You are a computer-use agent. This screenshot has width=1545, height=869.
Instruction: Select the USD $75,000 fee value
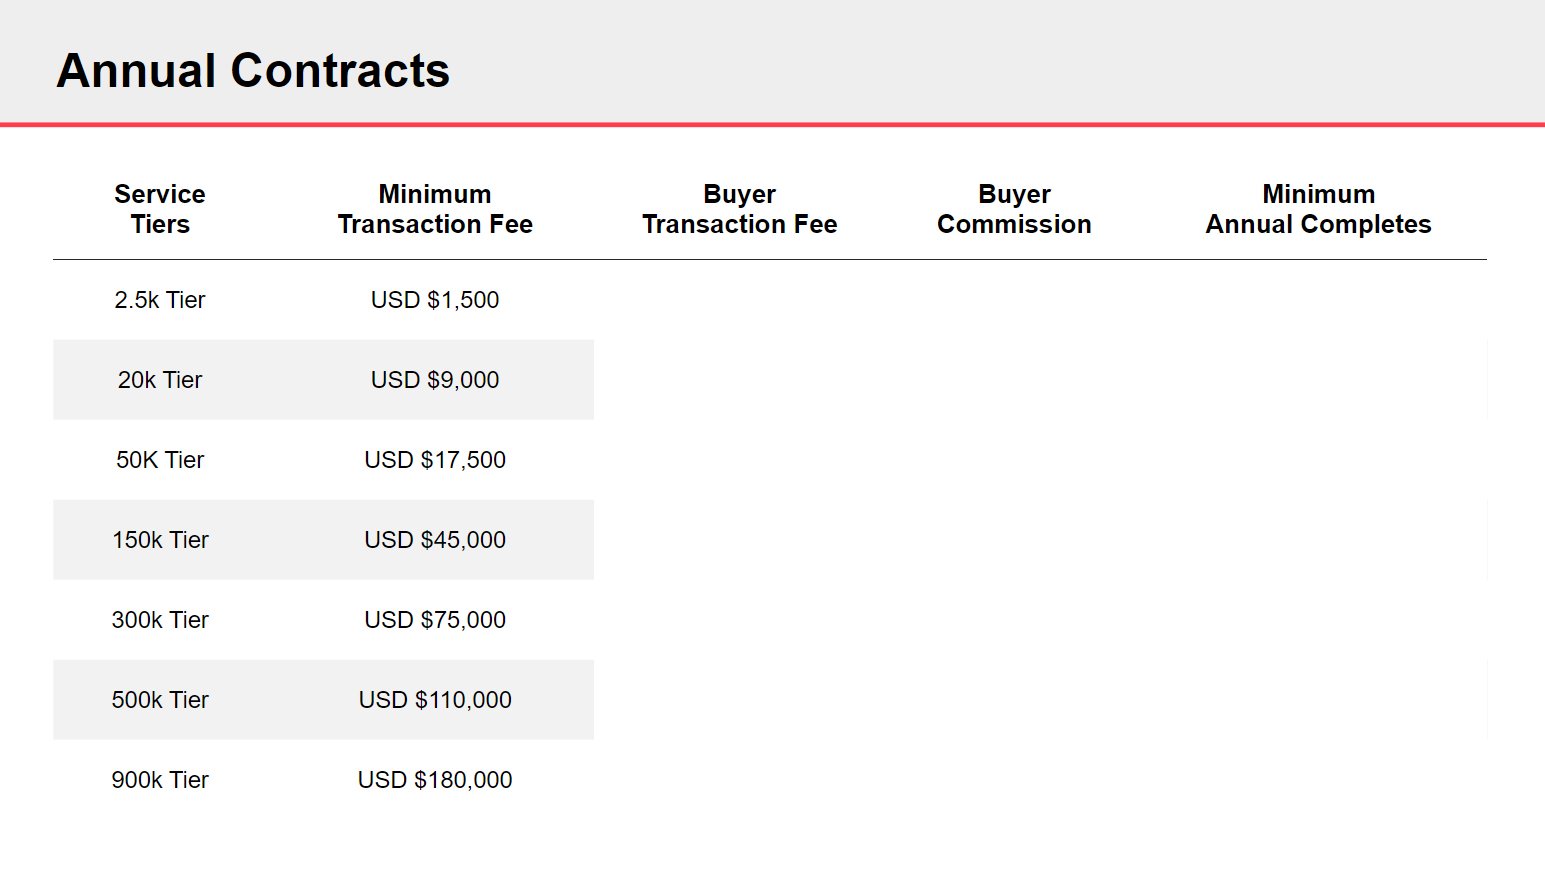pyautogui.click(x=435, y=620)
